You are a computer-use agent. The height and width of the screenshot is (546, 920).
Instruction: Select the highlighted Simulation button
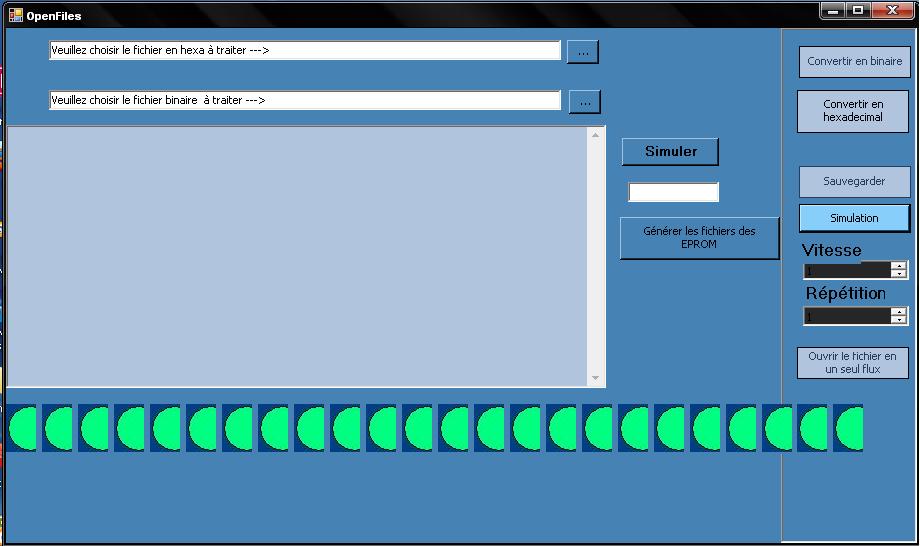(x=854, y=218)
